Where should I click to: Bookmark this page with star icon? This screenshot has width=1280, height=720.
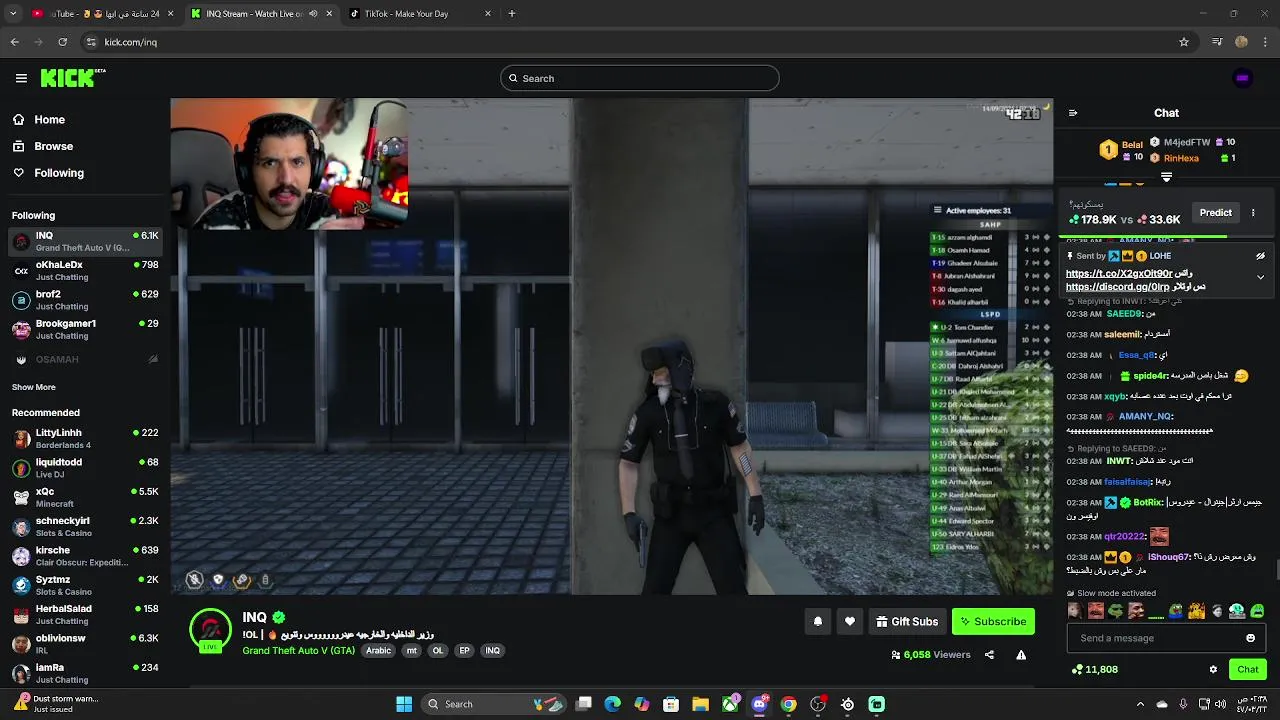[1184, 42]
